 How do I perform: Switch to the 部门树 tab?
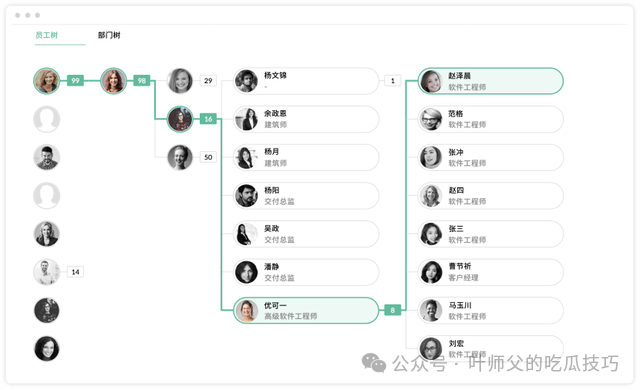[109, 35]
